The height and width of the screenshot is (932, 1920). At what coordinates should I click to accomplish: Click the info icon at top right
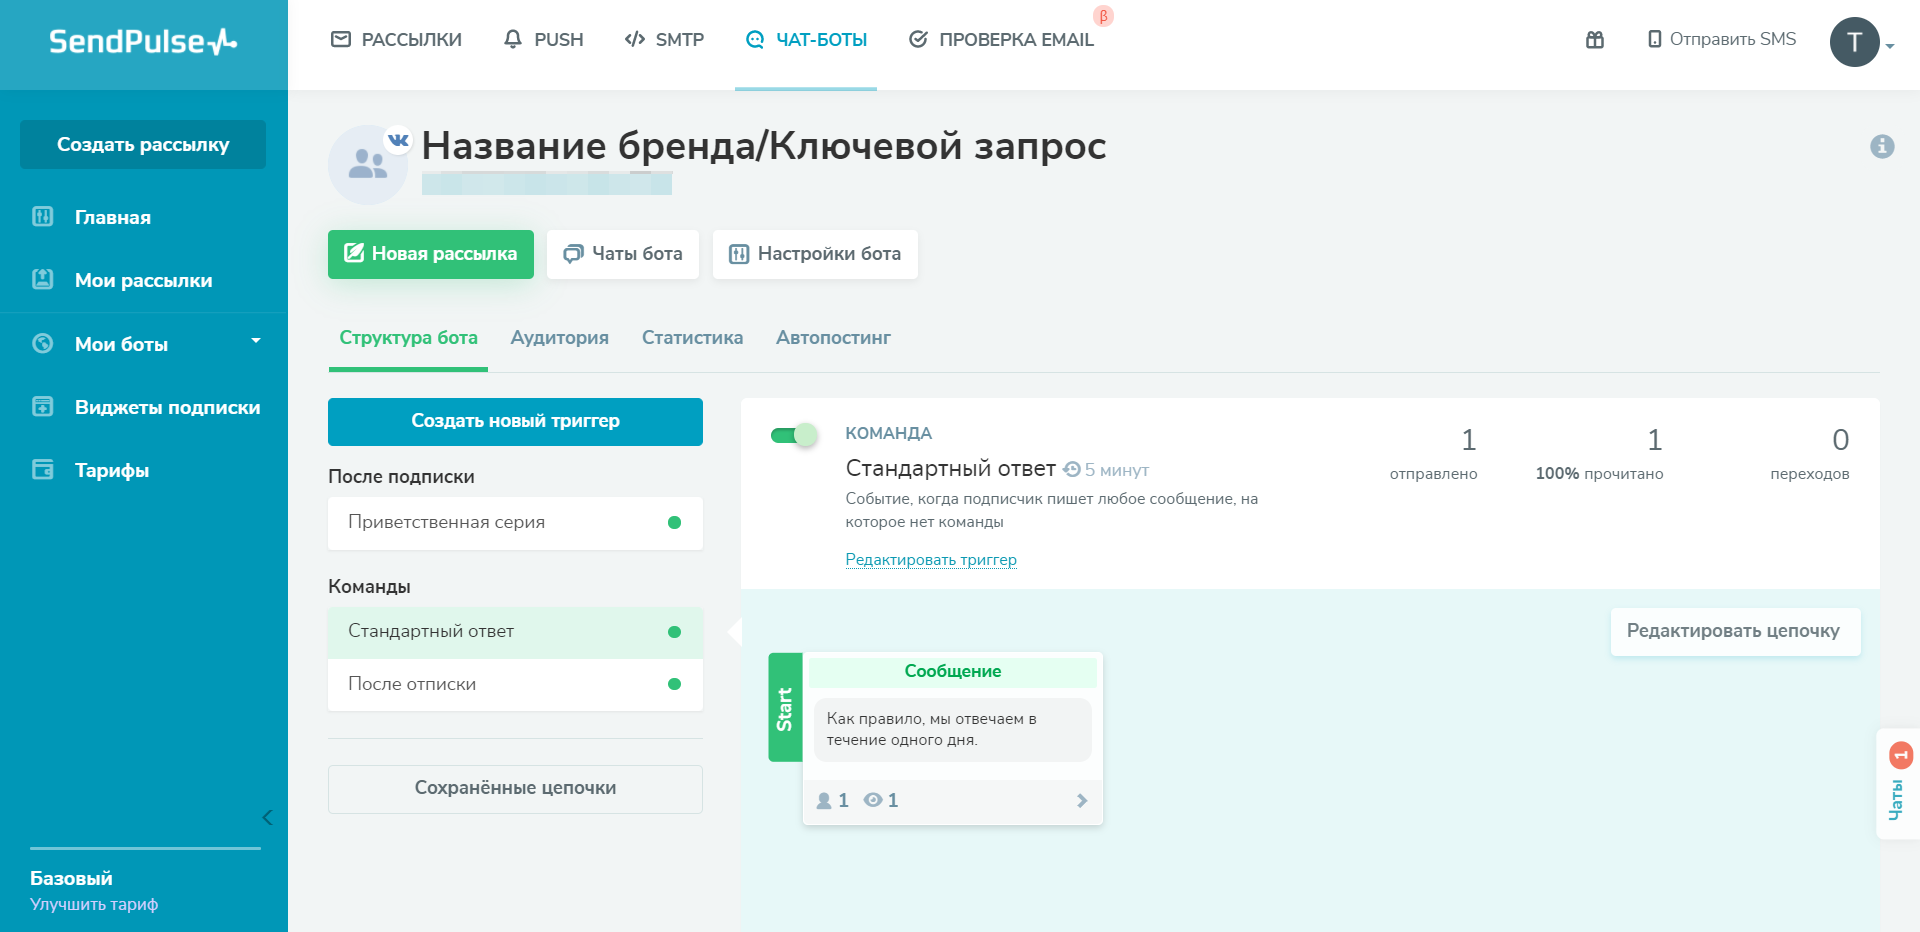(1884, 146)
